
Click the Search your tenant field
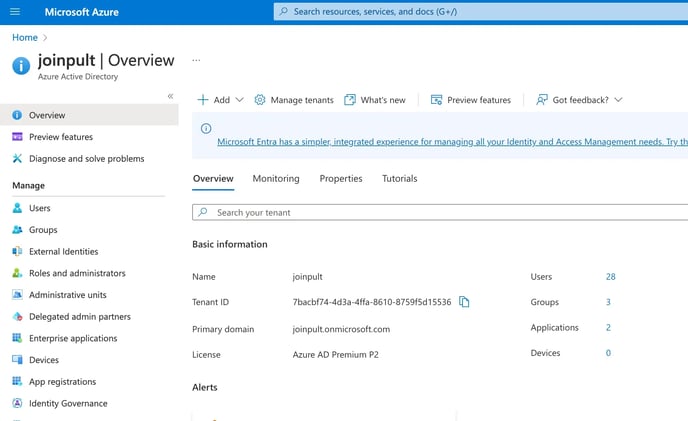point(440,213)
